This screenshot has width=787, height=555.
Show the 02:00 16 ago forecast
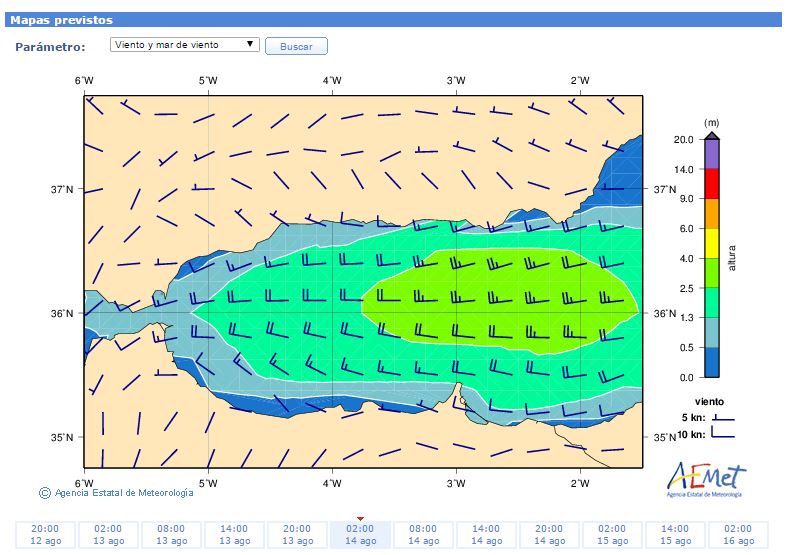[738, 535]
